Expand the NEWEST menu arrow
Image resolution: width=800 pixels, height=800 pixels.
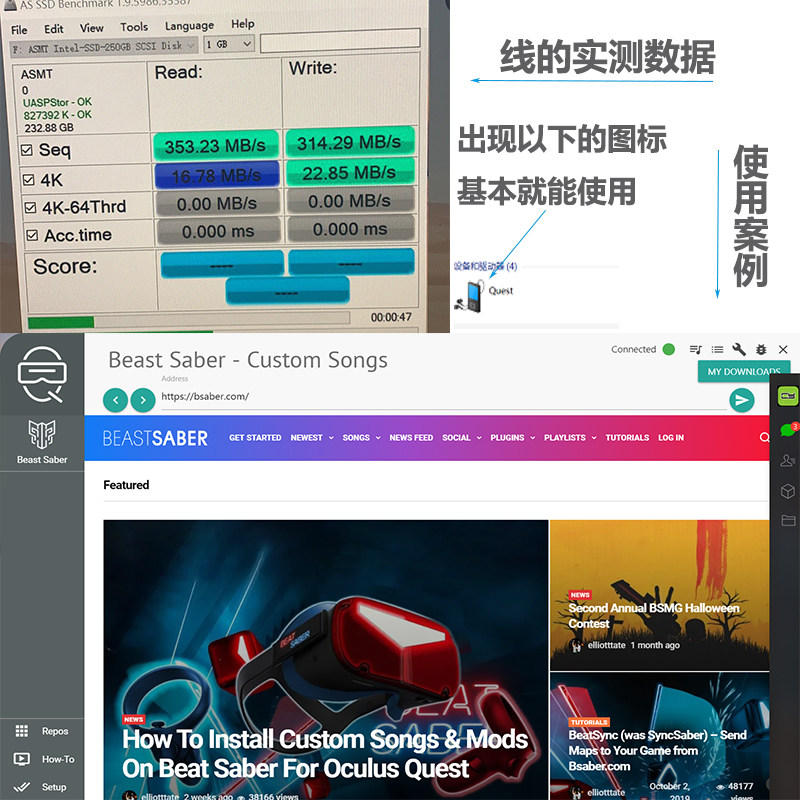click(331, 438)
